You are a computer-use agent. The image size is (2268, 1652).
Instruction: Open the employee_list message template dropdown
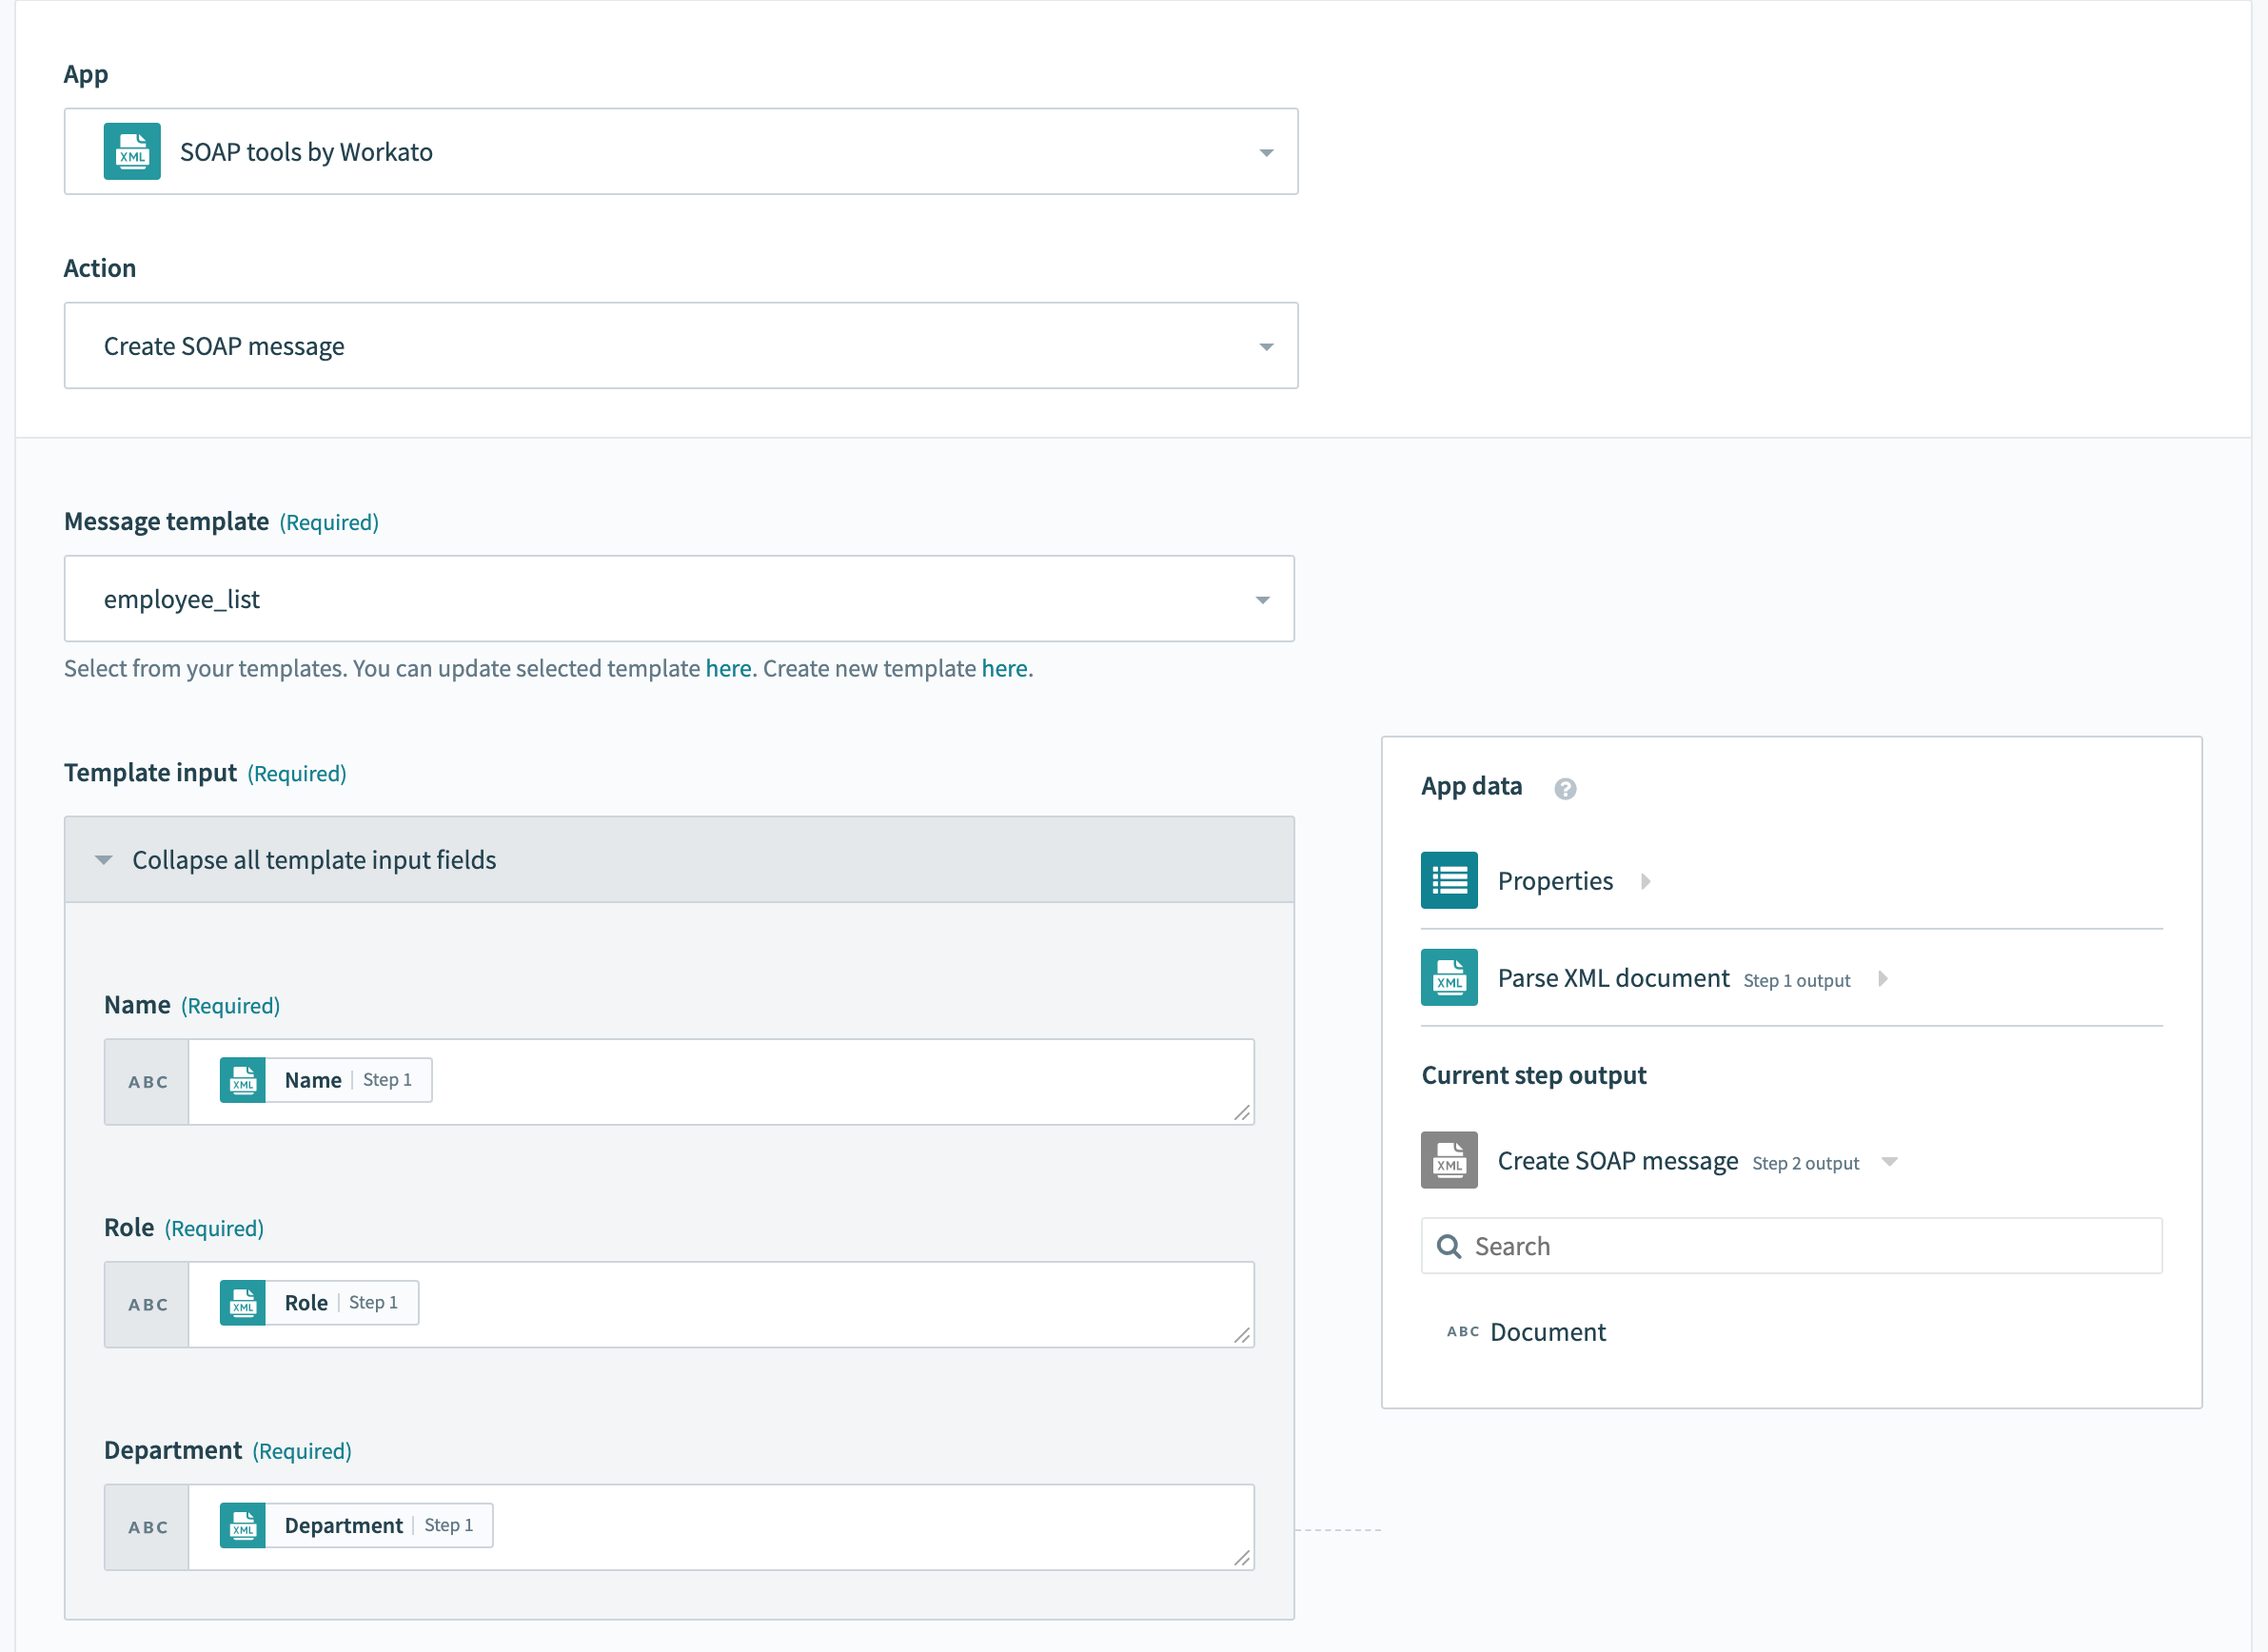(x=1262, y=600)
